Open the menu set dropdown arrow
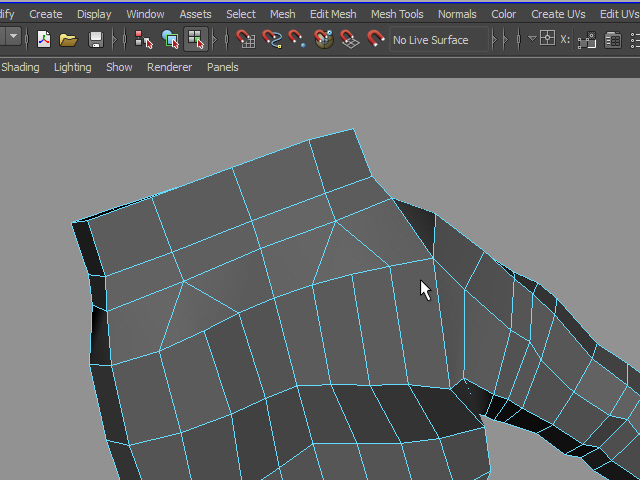This screenshot has width=640, height=480. click(x=13, y=36)
